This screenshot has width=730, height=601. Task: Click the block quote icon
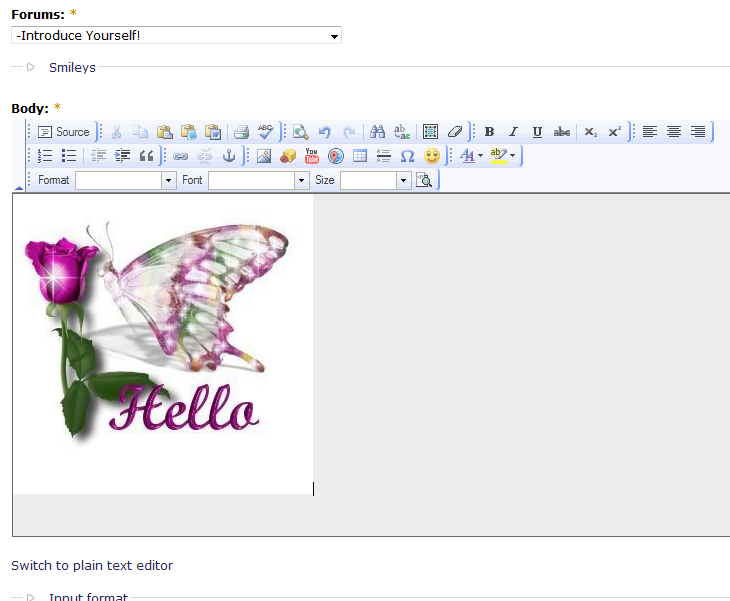147,156
